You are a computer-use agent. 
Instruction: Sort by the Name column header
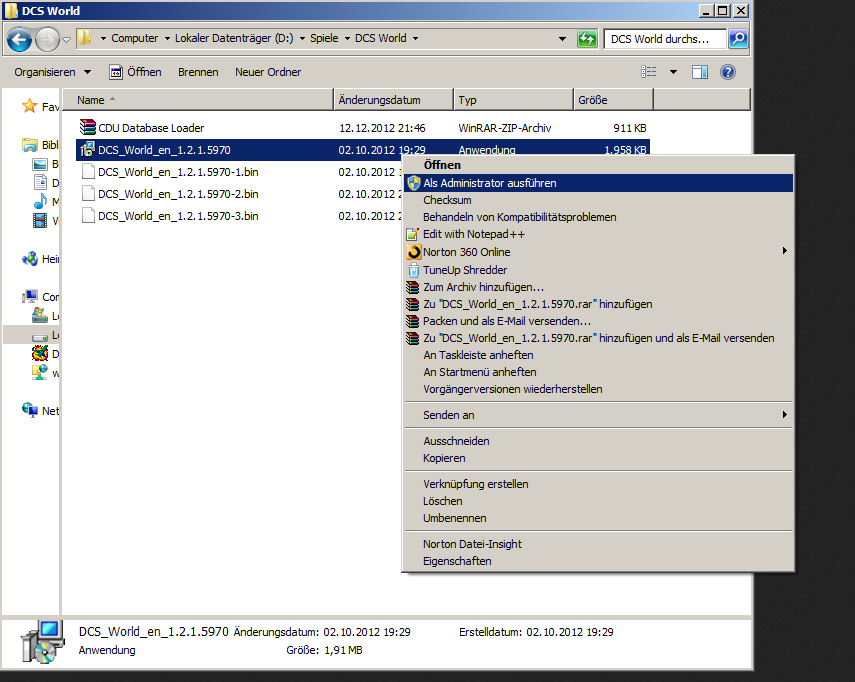(197, 100)
